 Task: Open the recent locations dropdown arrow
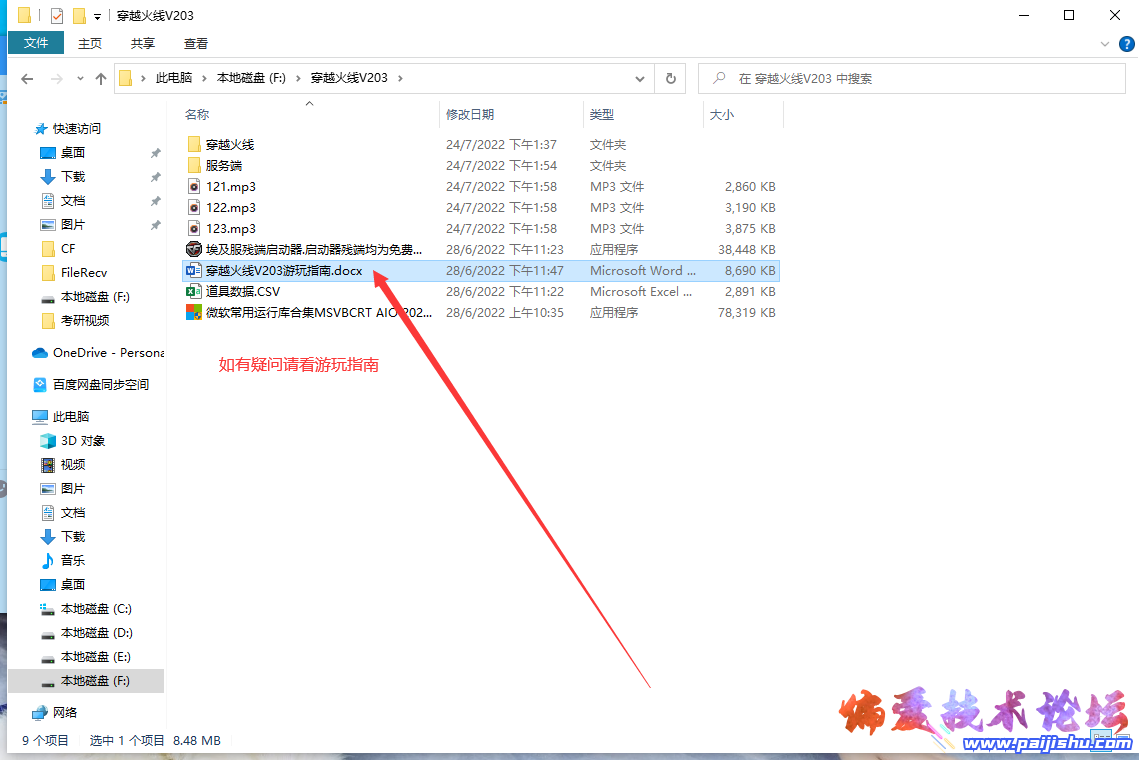pos(80,79)
